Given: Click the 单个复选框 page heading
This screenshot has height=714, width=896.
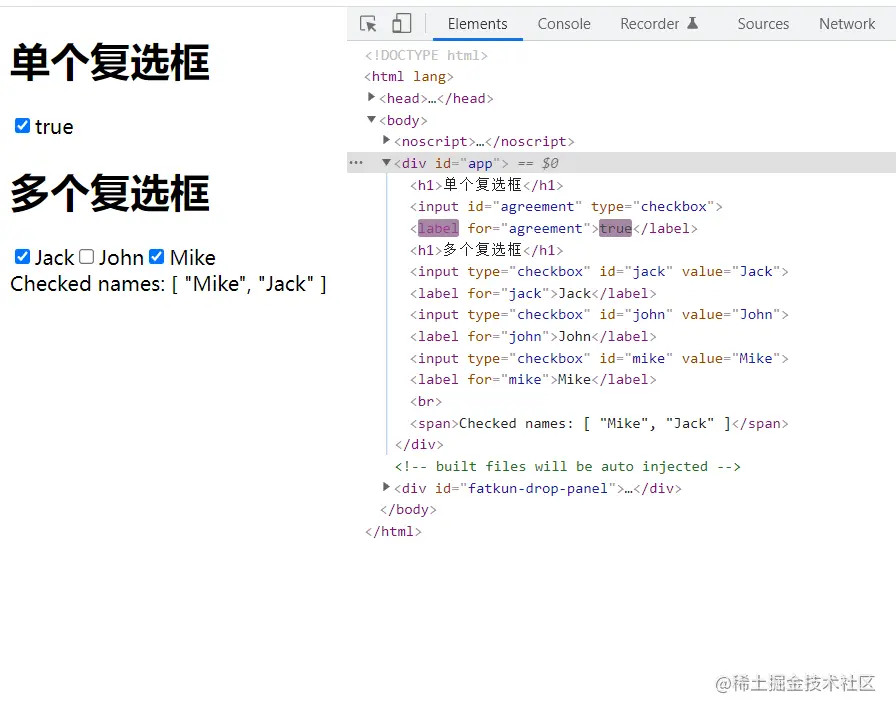Looking at the screenshot, I should [110, 62].
